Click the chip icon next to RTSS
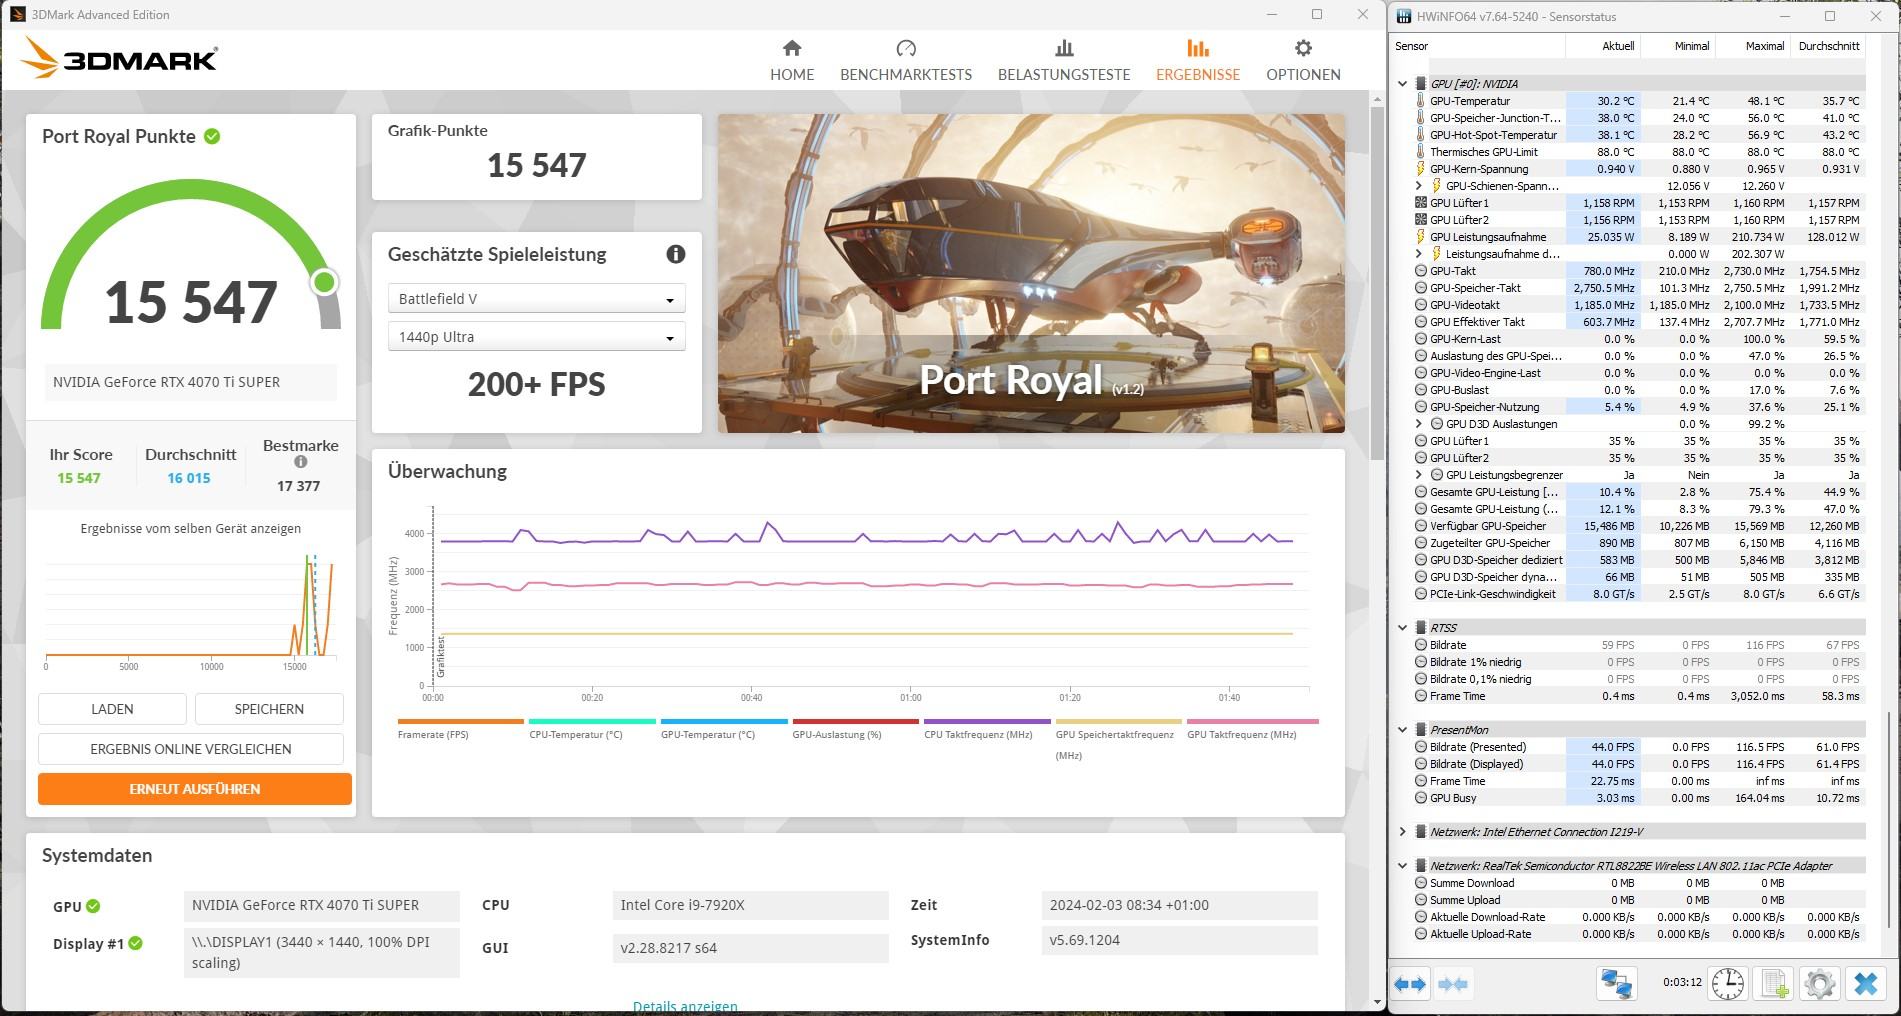1901x1016 pixels. point(1420,628)
